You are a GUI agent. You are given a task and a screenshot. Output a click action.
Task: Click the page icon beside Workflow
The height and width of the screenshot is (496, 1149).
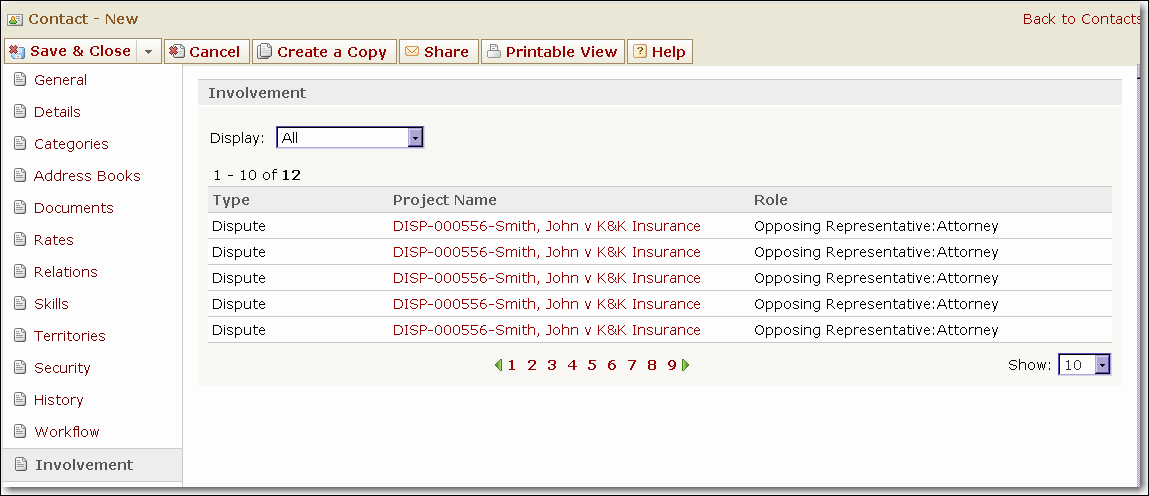click(x=20, y=431)
